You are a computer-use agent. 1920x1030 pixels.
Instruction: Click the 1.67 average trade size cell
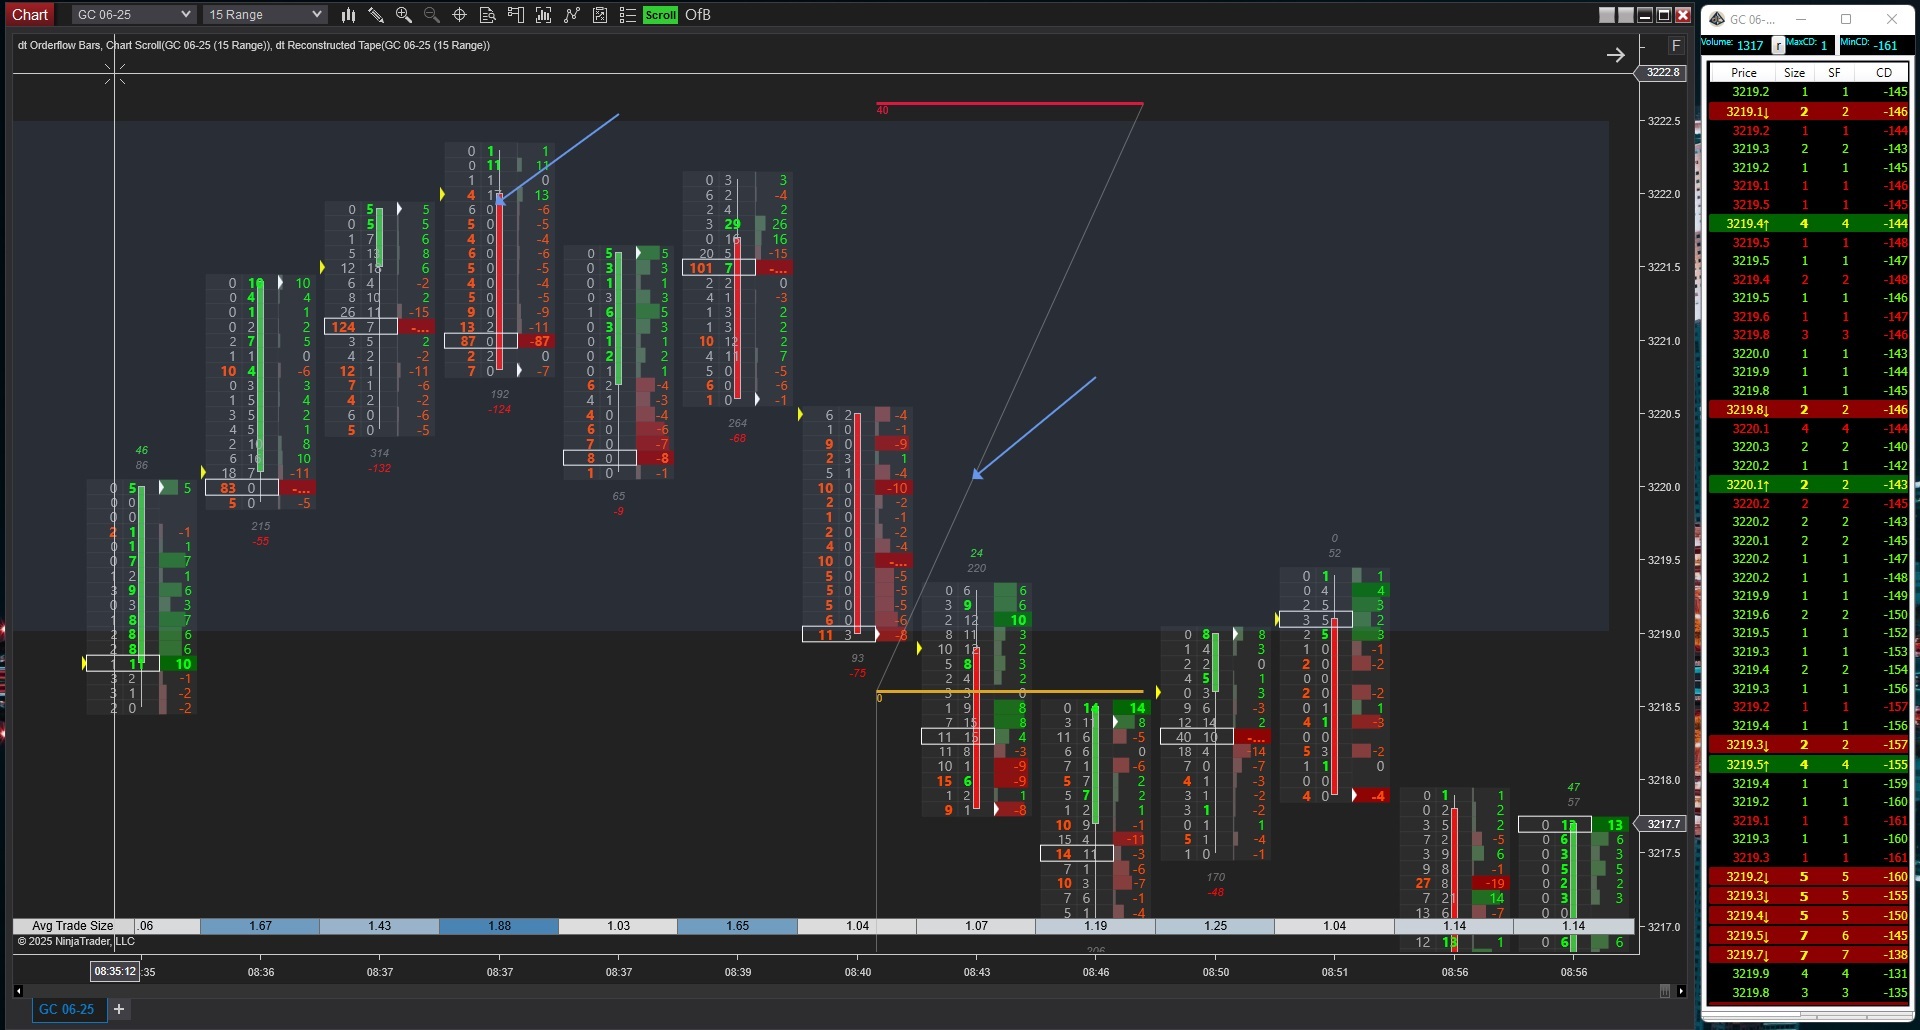[x=260, y=926]
